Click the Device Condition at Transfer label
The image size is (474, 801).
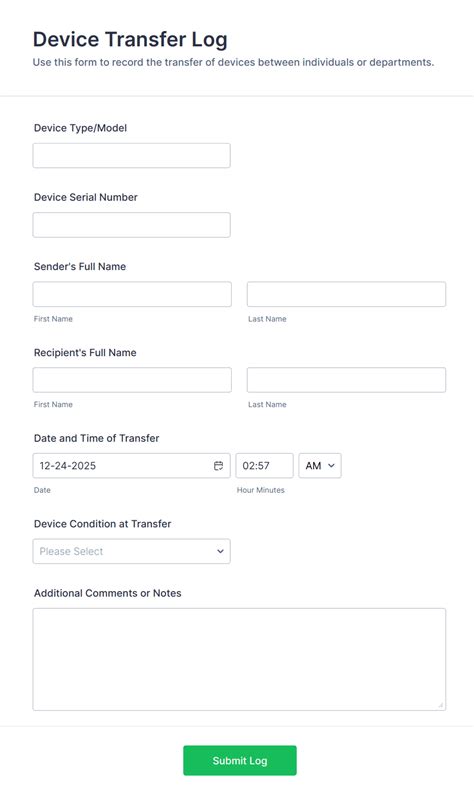coord(102,524)
